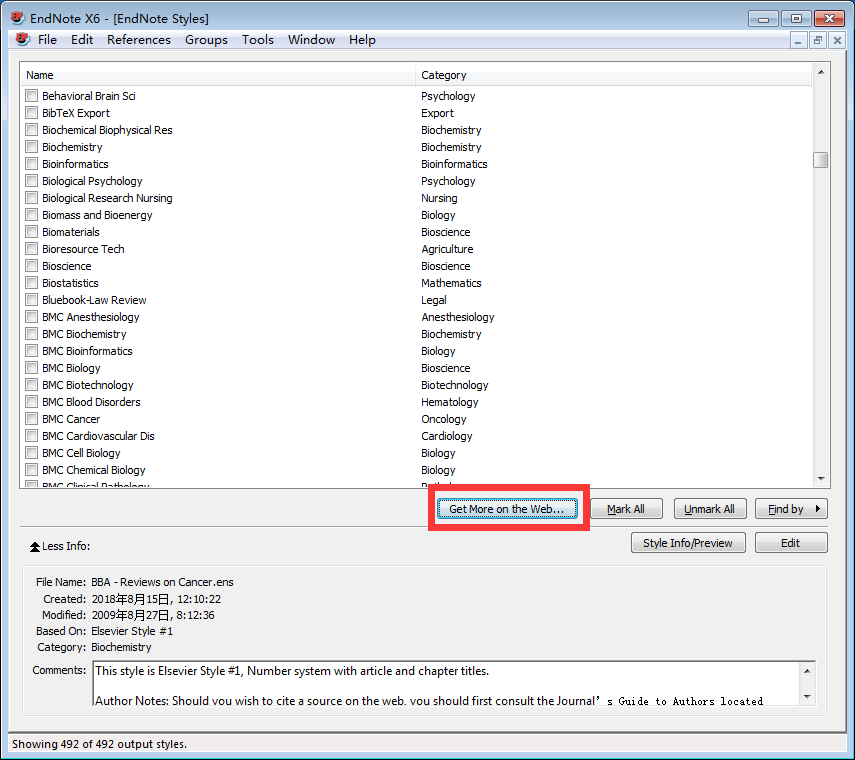This screenshot has height=760, width=855.
Task: Click Comments box scroll up arrow
Action: (x=807, y=671)
